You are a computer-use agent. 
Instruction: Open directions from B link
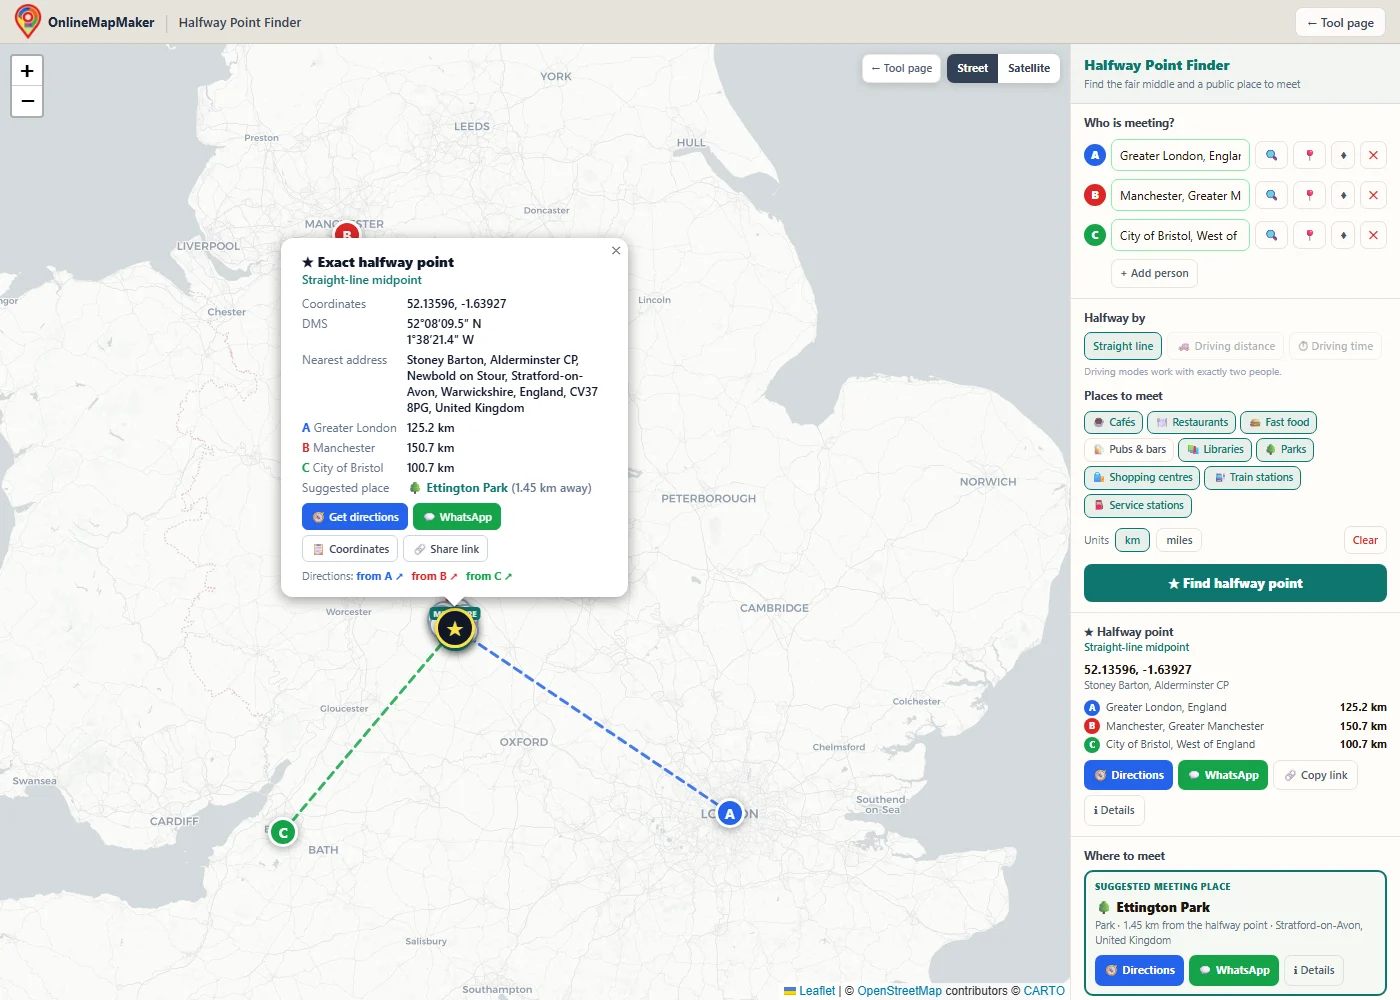coord(434,576)
